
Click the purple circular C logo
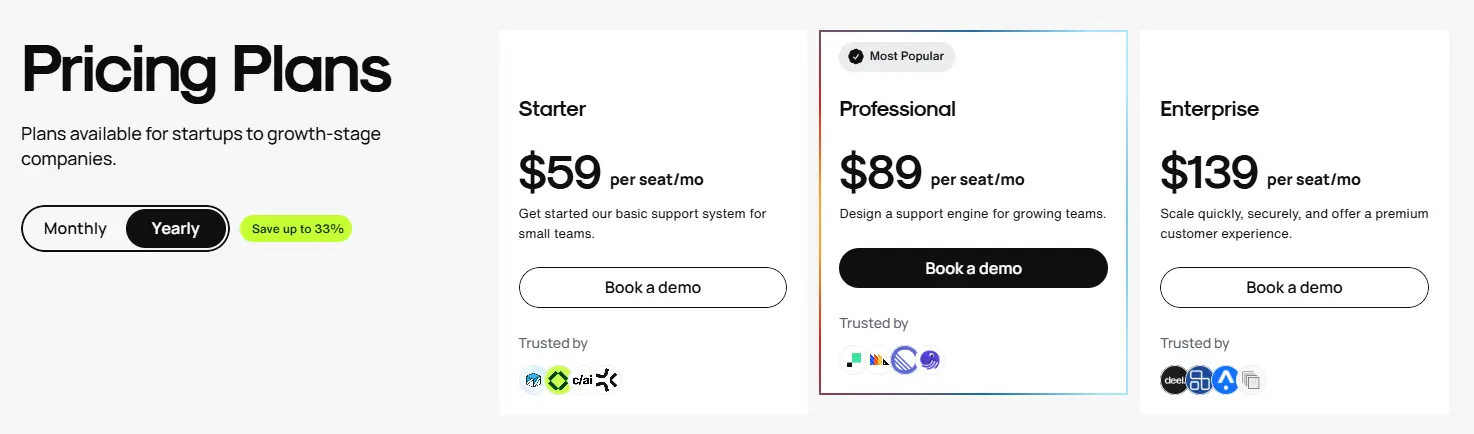[x=904, y=360]
